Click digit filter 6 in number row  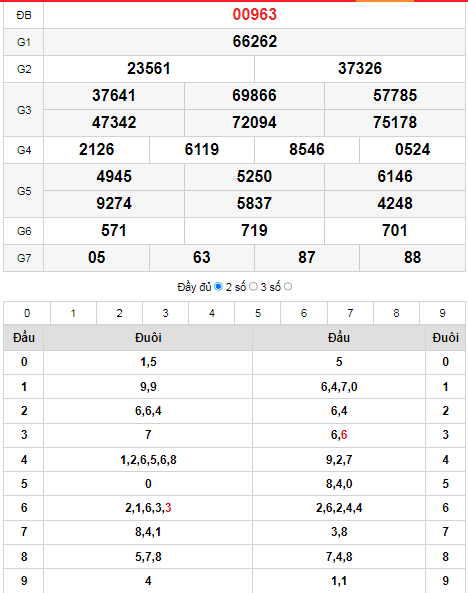(x=304, y=313)
